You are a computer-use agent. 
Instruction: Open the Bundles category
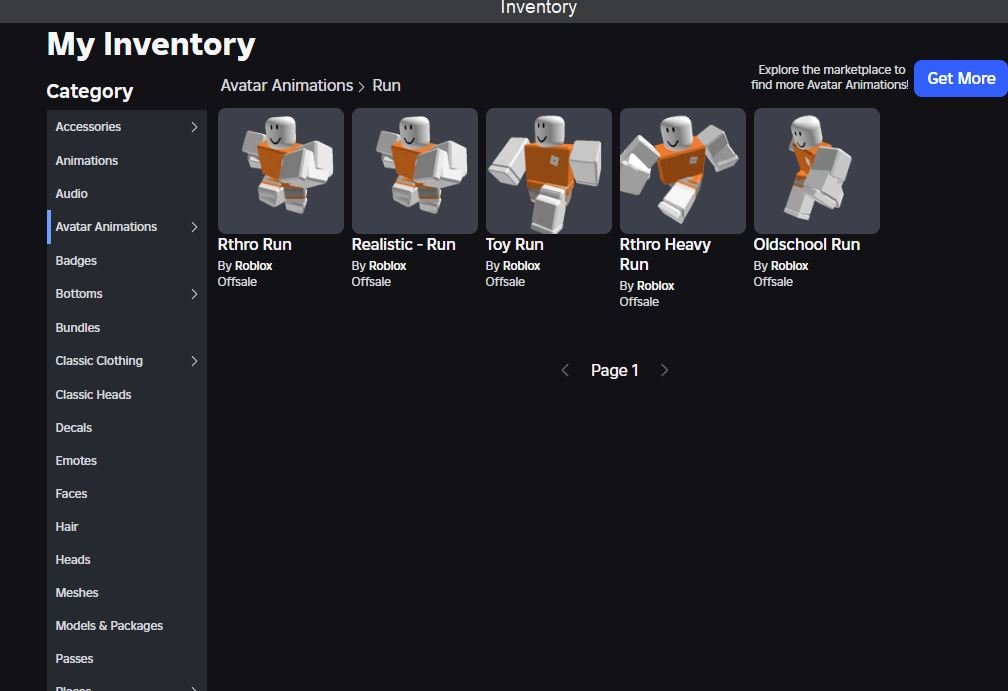pos(78,328)
